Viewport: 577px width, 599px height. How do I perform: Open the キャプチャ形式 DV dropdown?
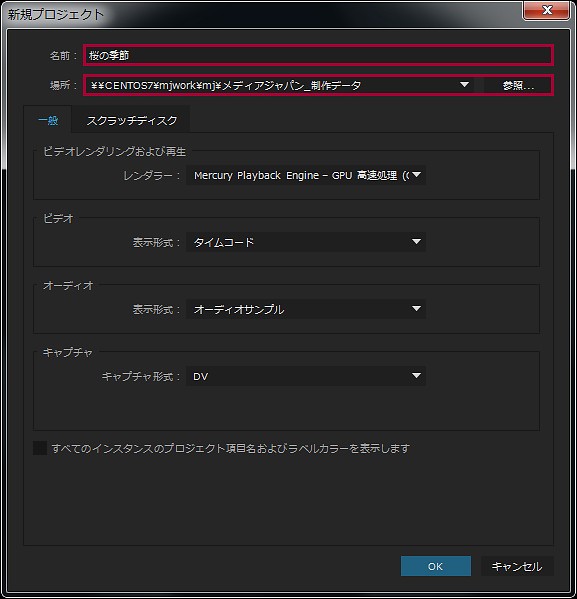(x=306, y=376)
